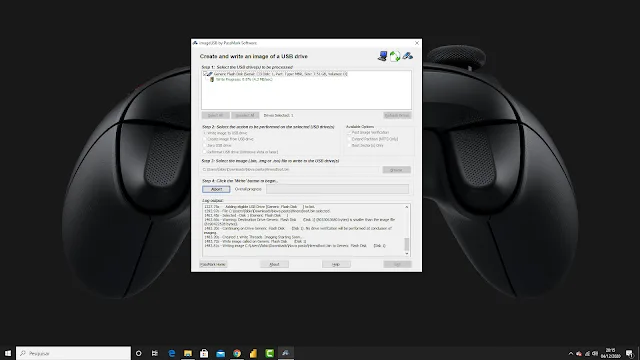The height and width of the screenshot is (360, 640).
Task: Open the yellow files app on the taskbar
Action: 253,353
